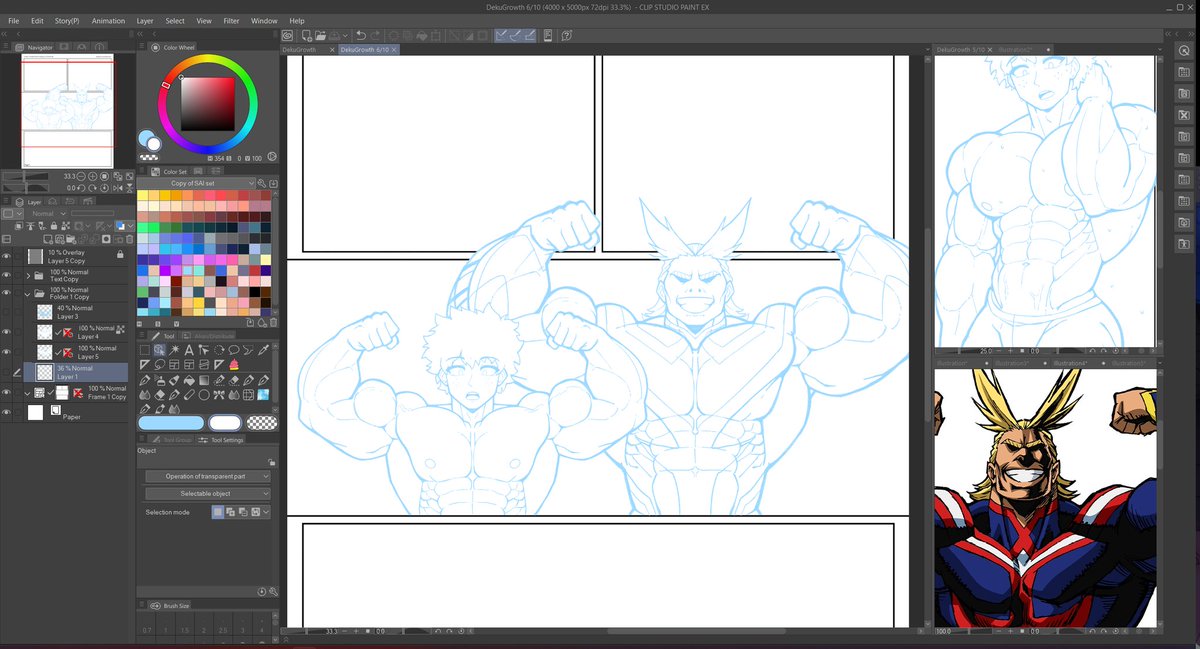
Task: Click the wrench icon next to the color set name
Action: point(261,183)
